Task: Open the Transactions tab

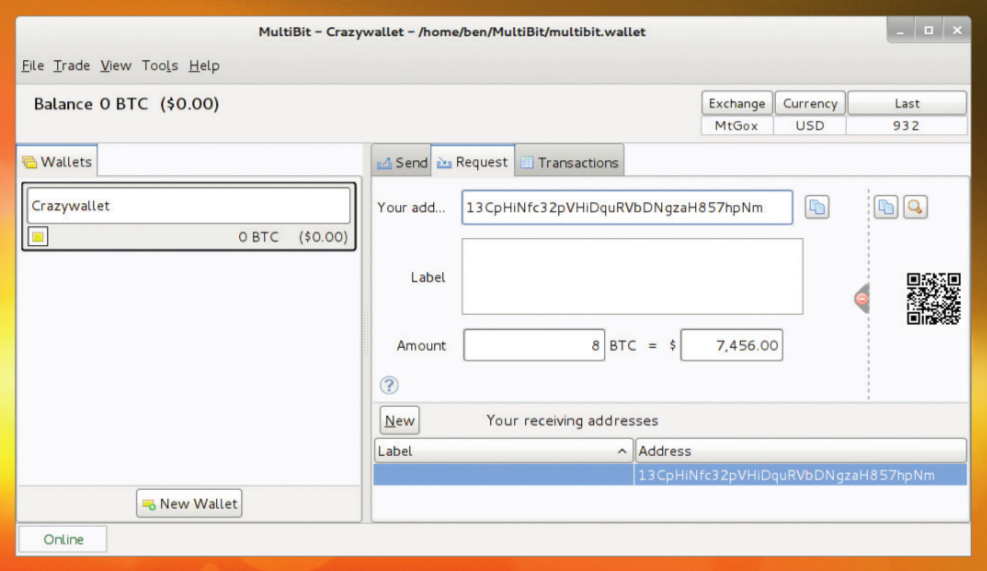Action: [x=570, y=162]
